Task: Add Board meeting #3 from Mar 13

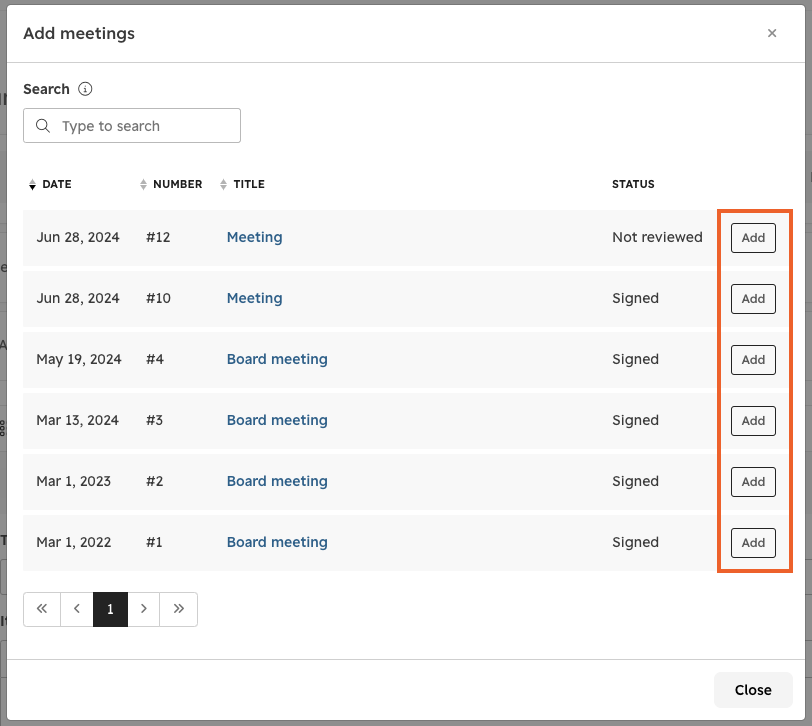Action: pos(753,421)
